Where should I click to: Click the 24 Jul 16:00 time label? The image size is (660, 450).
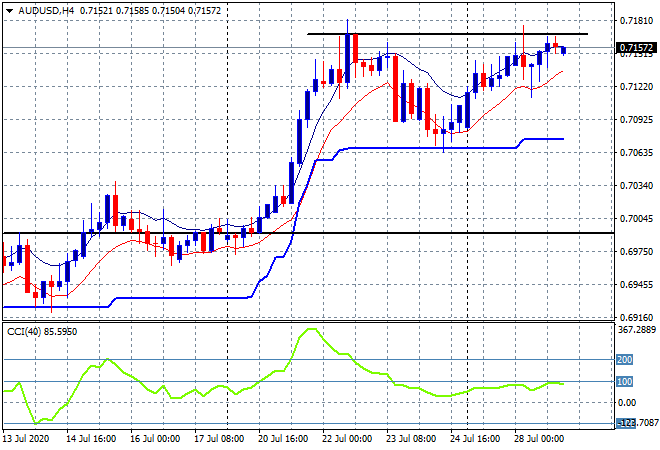pos(475,439)
